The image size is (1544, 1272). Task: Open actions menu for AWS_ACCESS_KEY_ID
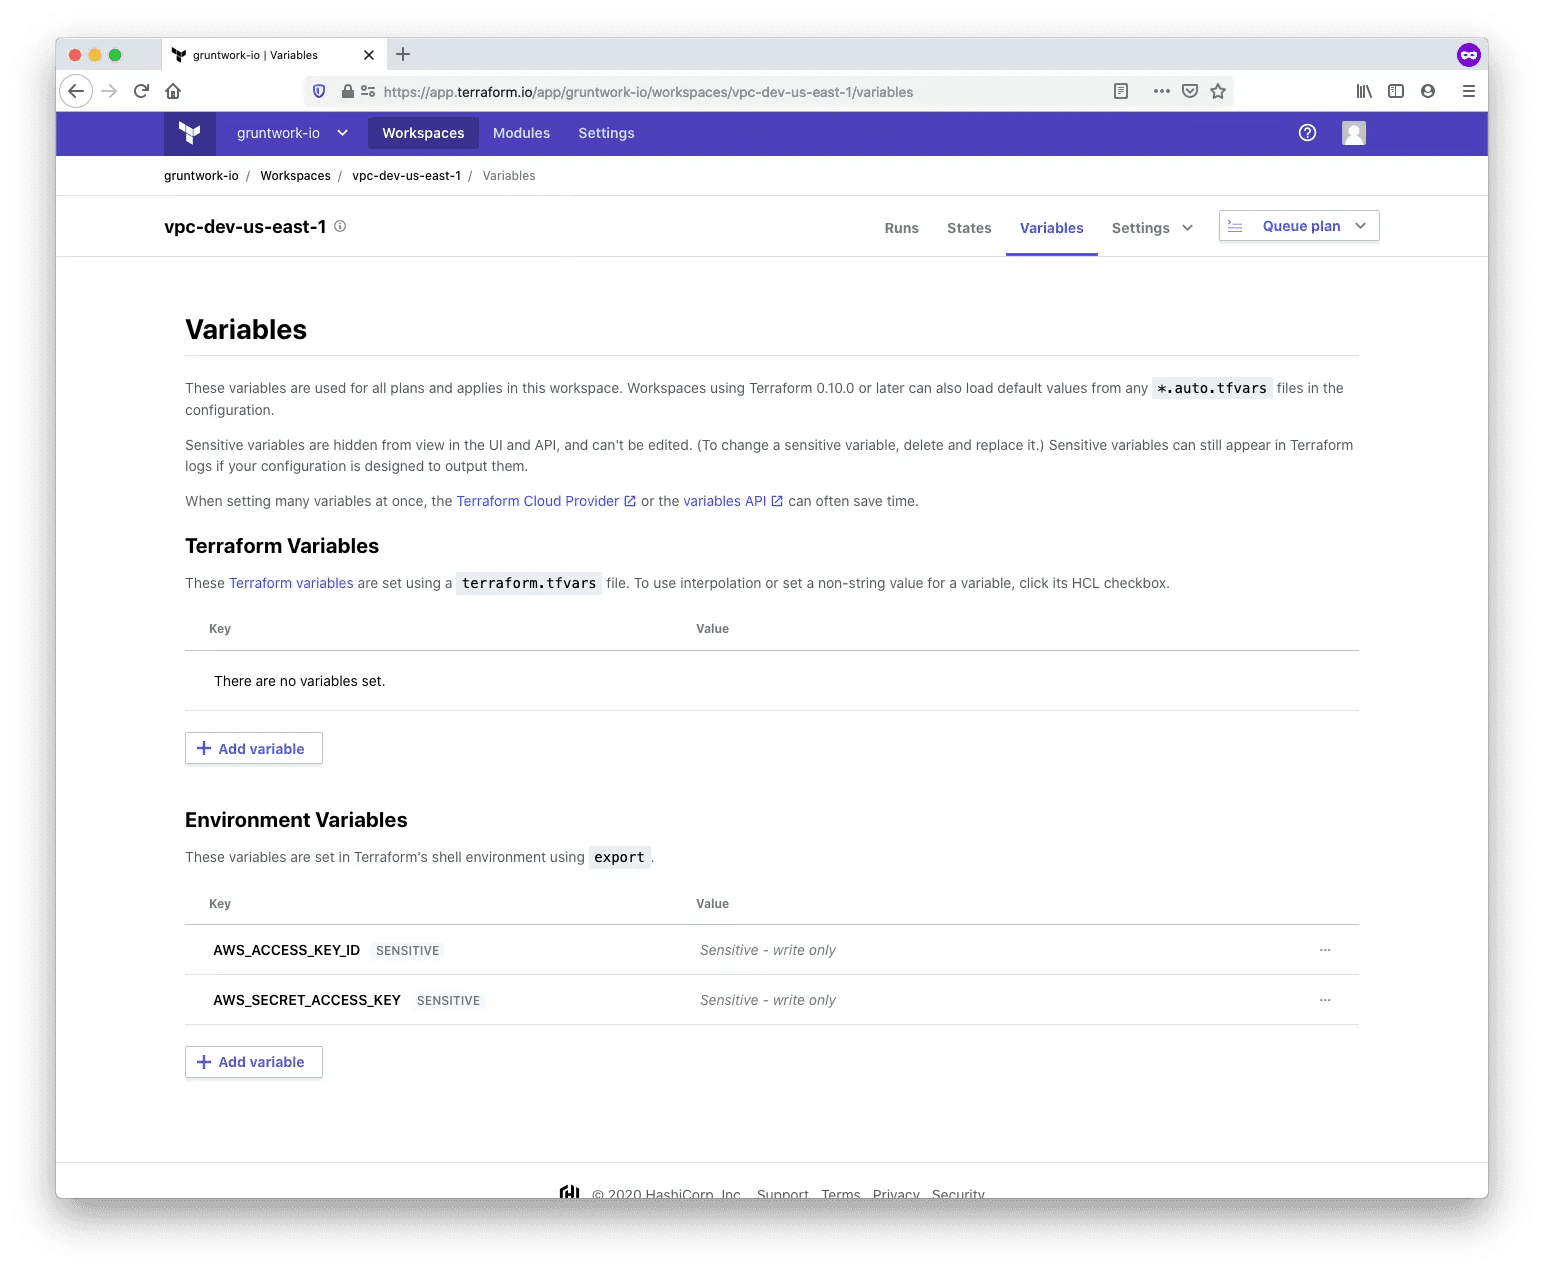point(1325,950)
